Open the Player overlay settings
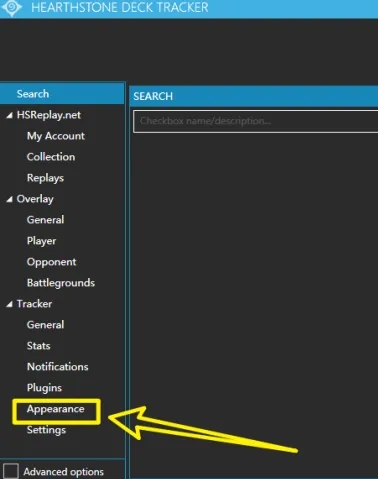Viewport: 378px width, 479px height. [41, 241]
